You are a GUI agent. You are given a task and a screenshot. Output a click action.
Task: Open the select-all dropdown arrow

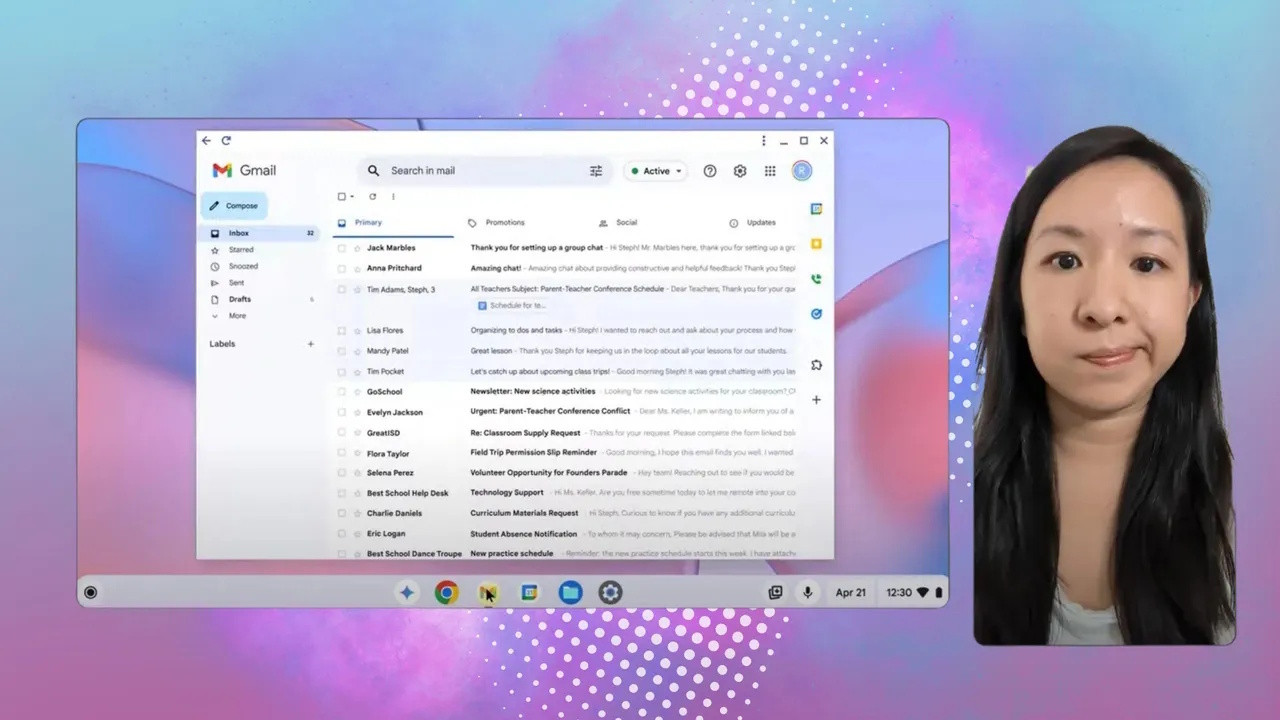[352, 197]
